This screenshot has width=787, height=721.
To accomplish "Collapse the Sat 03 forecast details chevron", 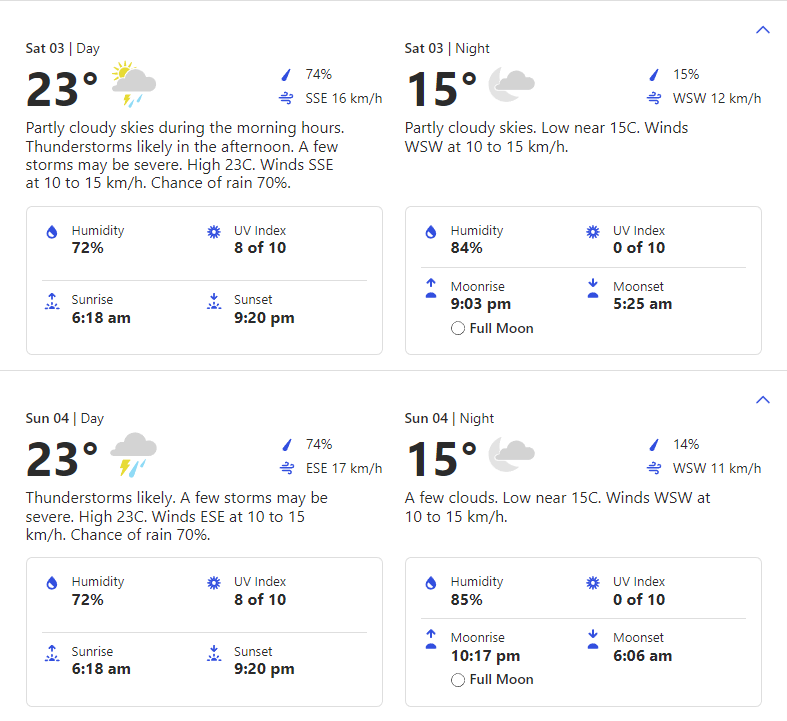I will coord(762,30).
